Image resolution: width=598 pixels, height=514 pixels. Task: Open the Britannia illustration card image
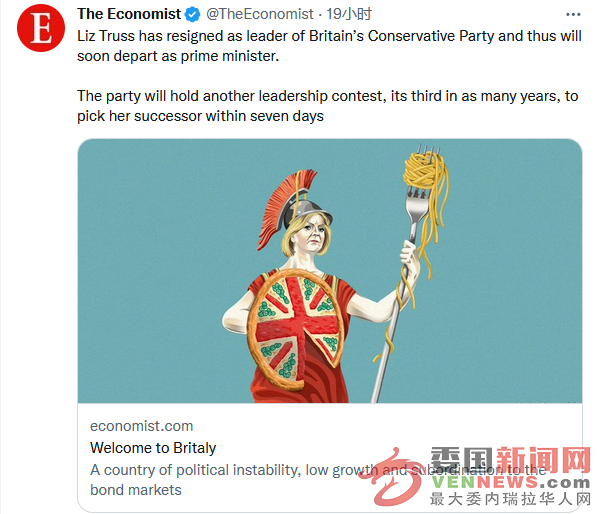coord(330,271)
